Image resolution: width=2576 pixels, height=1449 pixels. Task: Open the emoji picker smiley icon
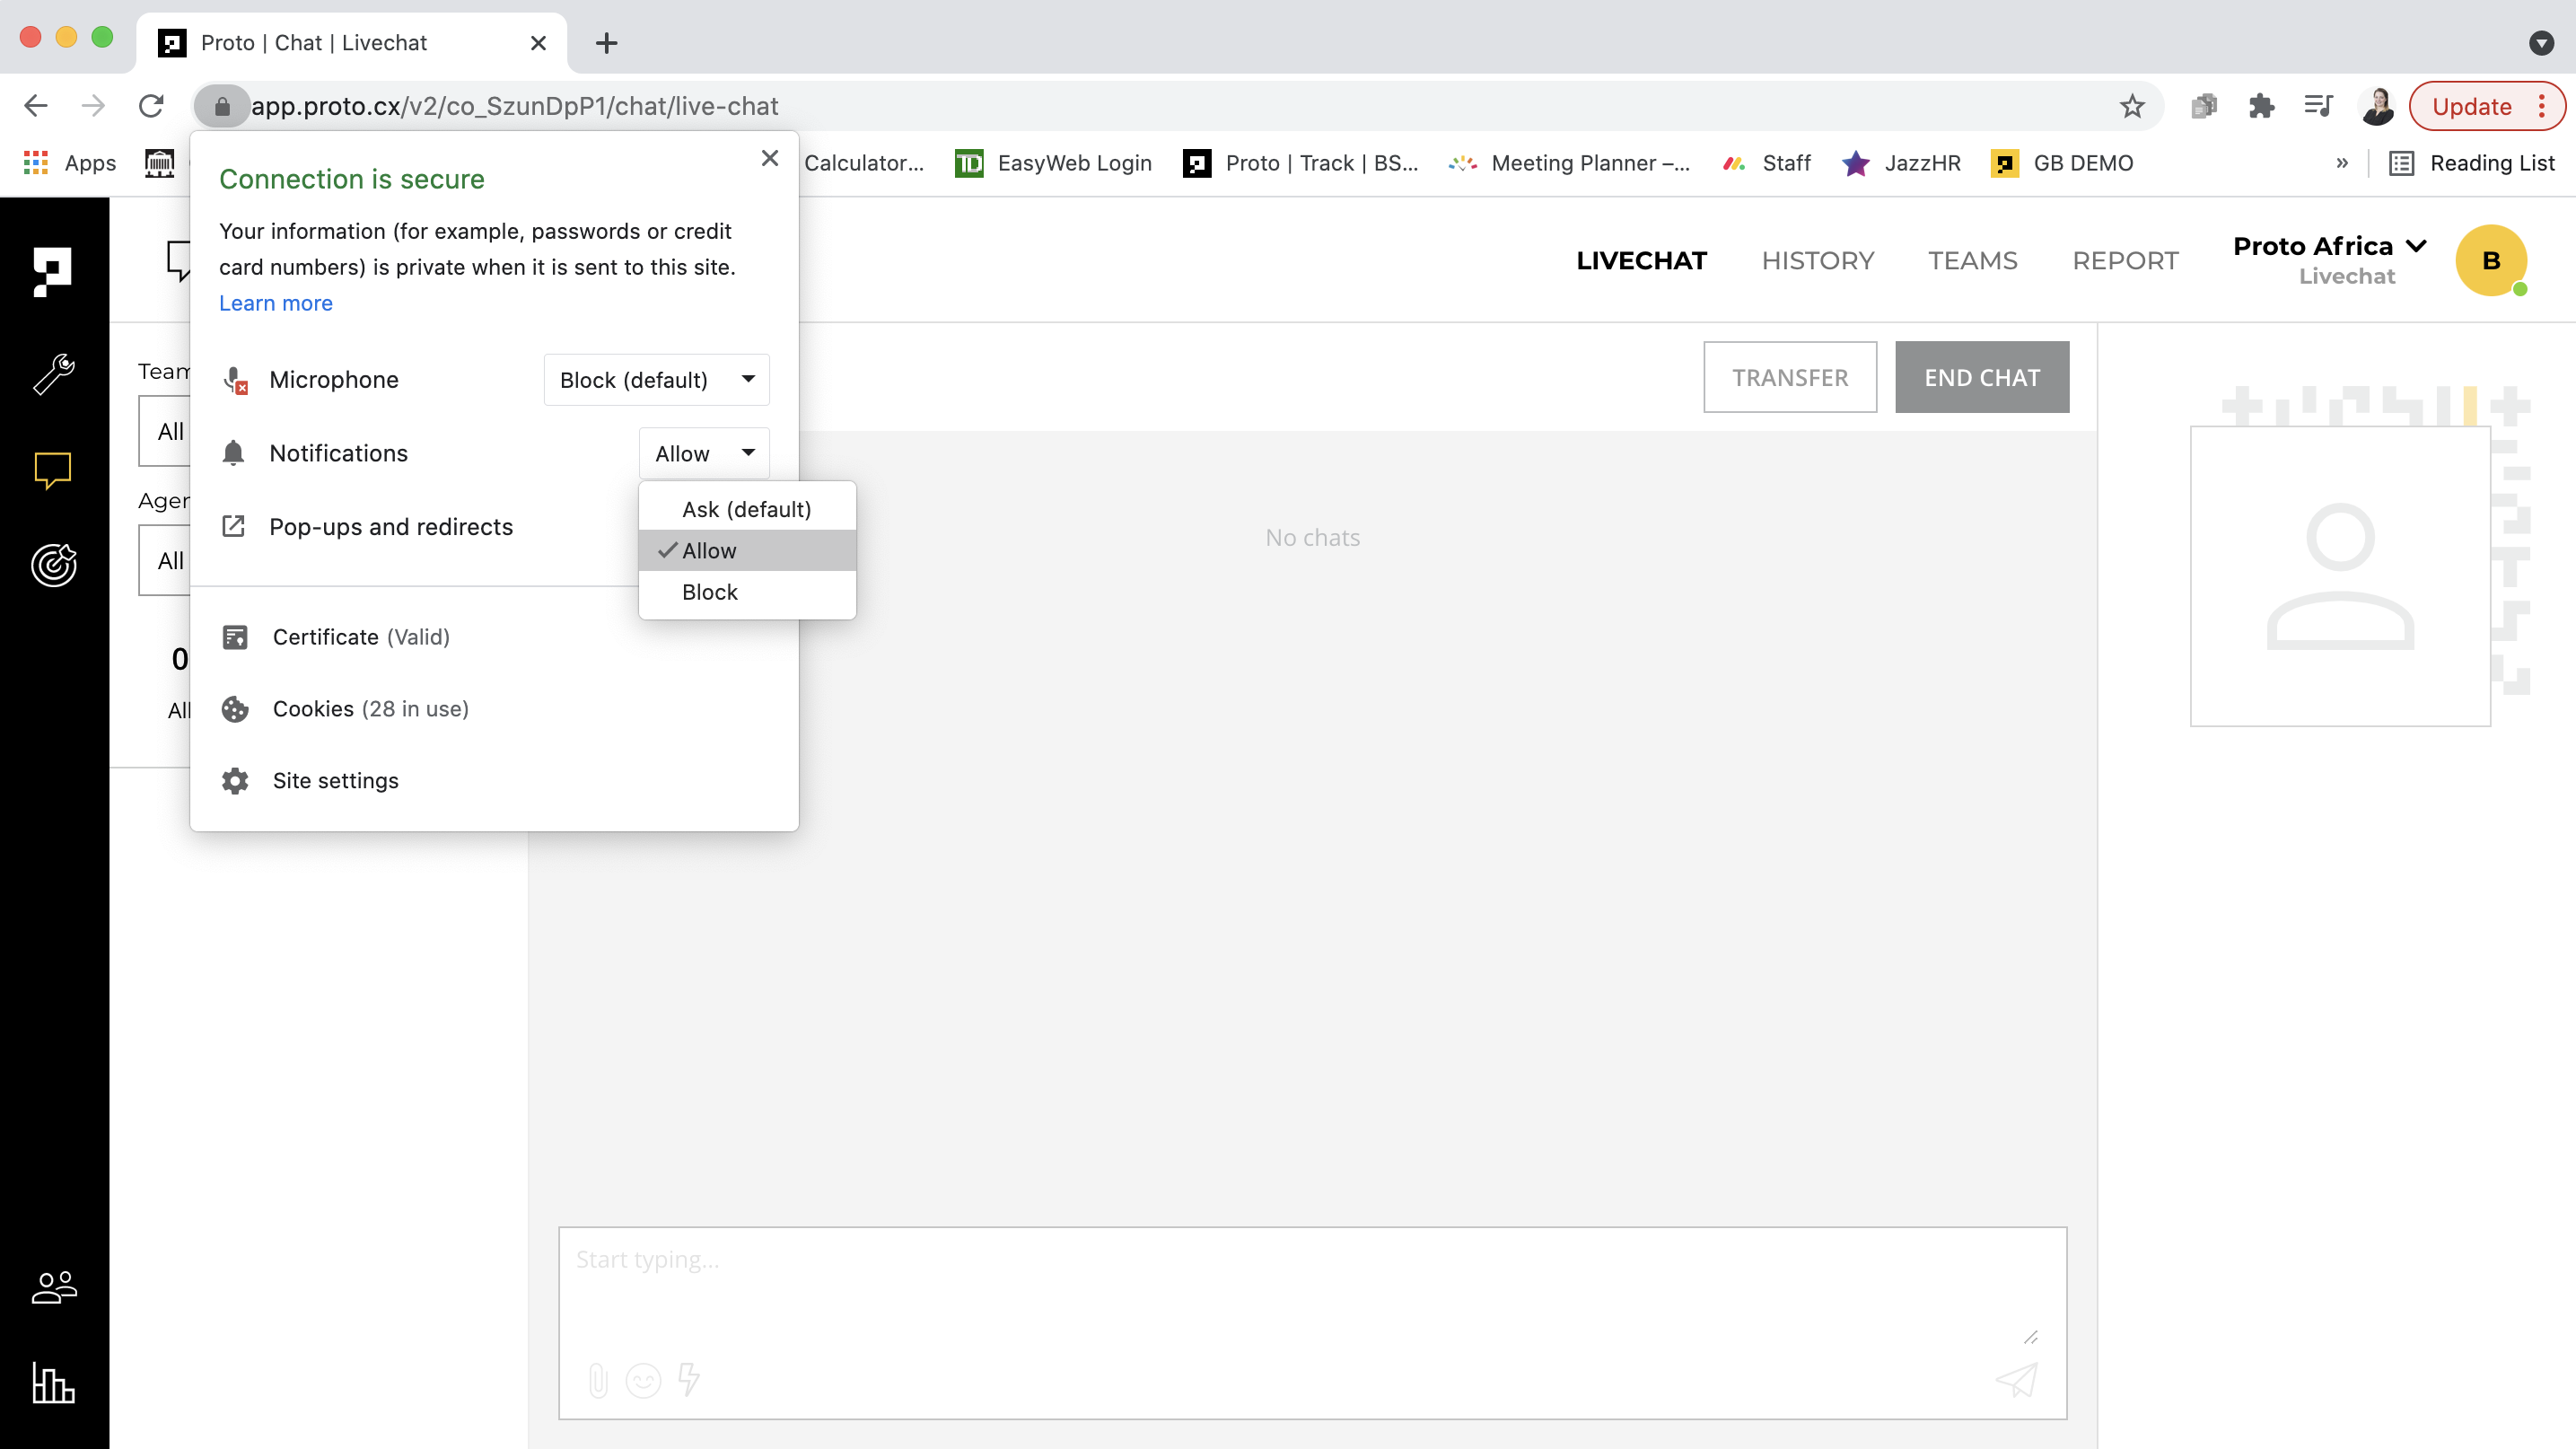643,1381
